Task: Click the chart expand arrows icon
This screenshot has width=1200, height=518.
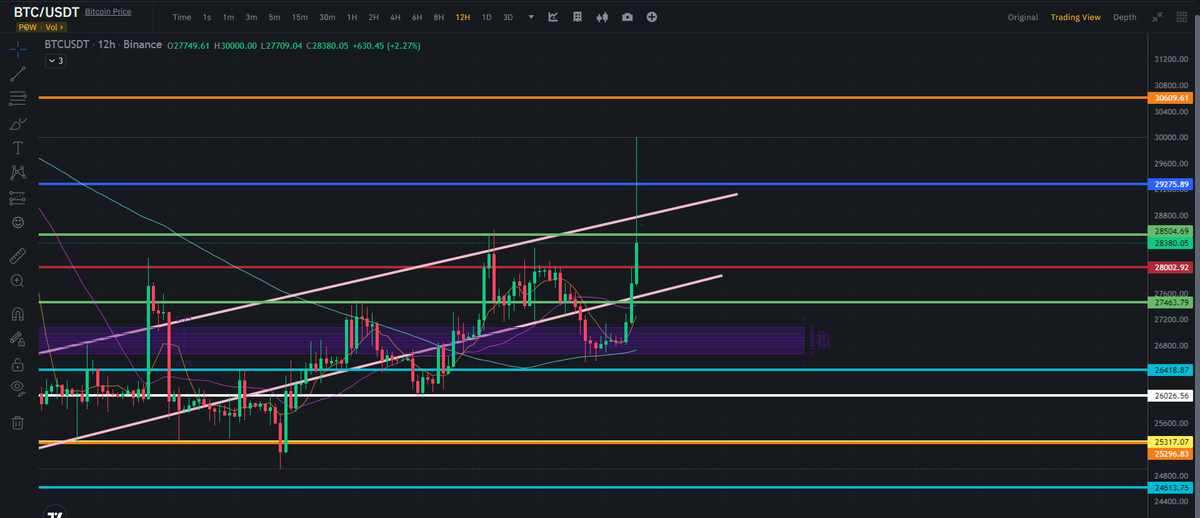Action: [x=1157, y=17]
